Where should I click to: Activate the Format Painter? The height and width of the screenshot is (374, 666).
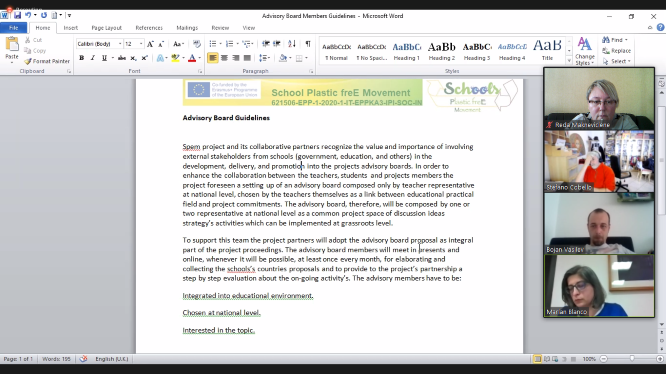click(47, 61)
